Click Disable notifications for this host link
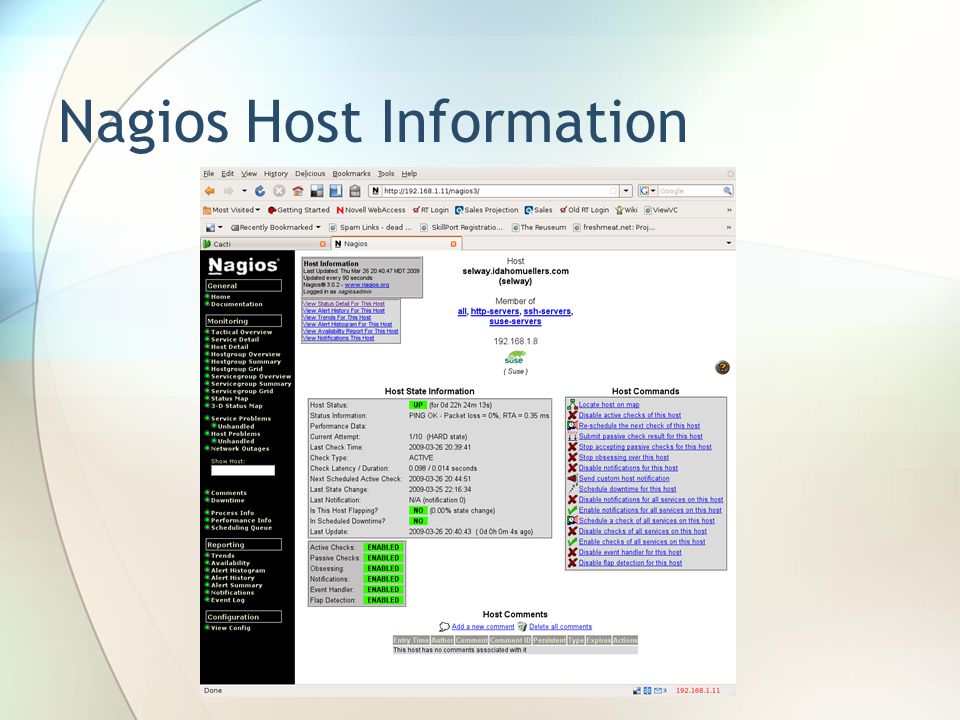This screenshot has width=960, height=720. point(628,468)
